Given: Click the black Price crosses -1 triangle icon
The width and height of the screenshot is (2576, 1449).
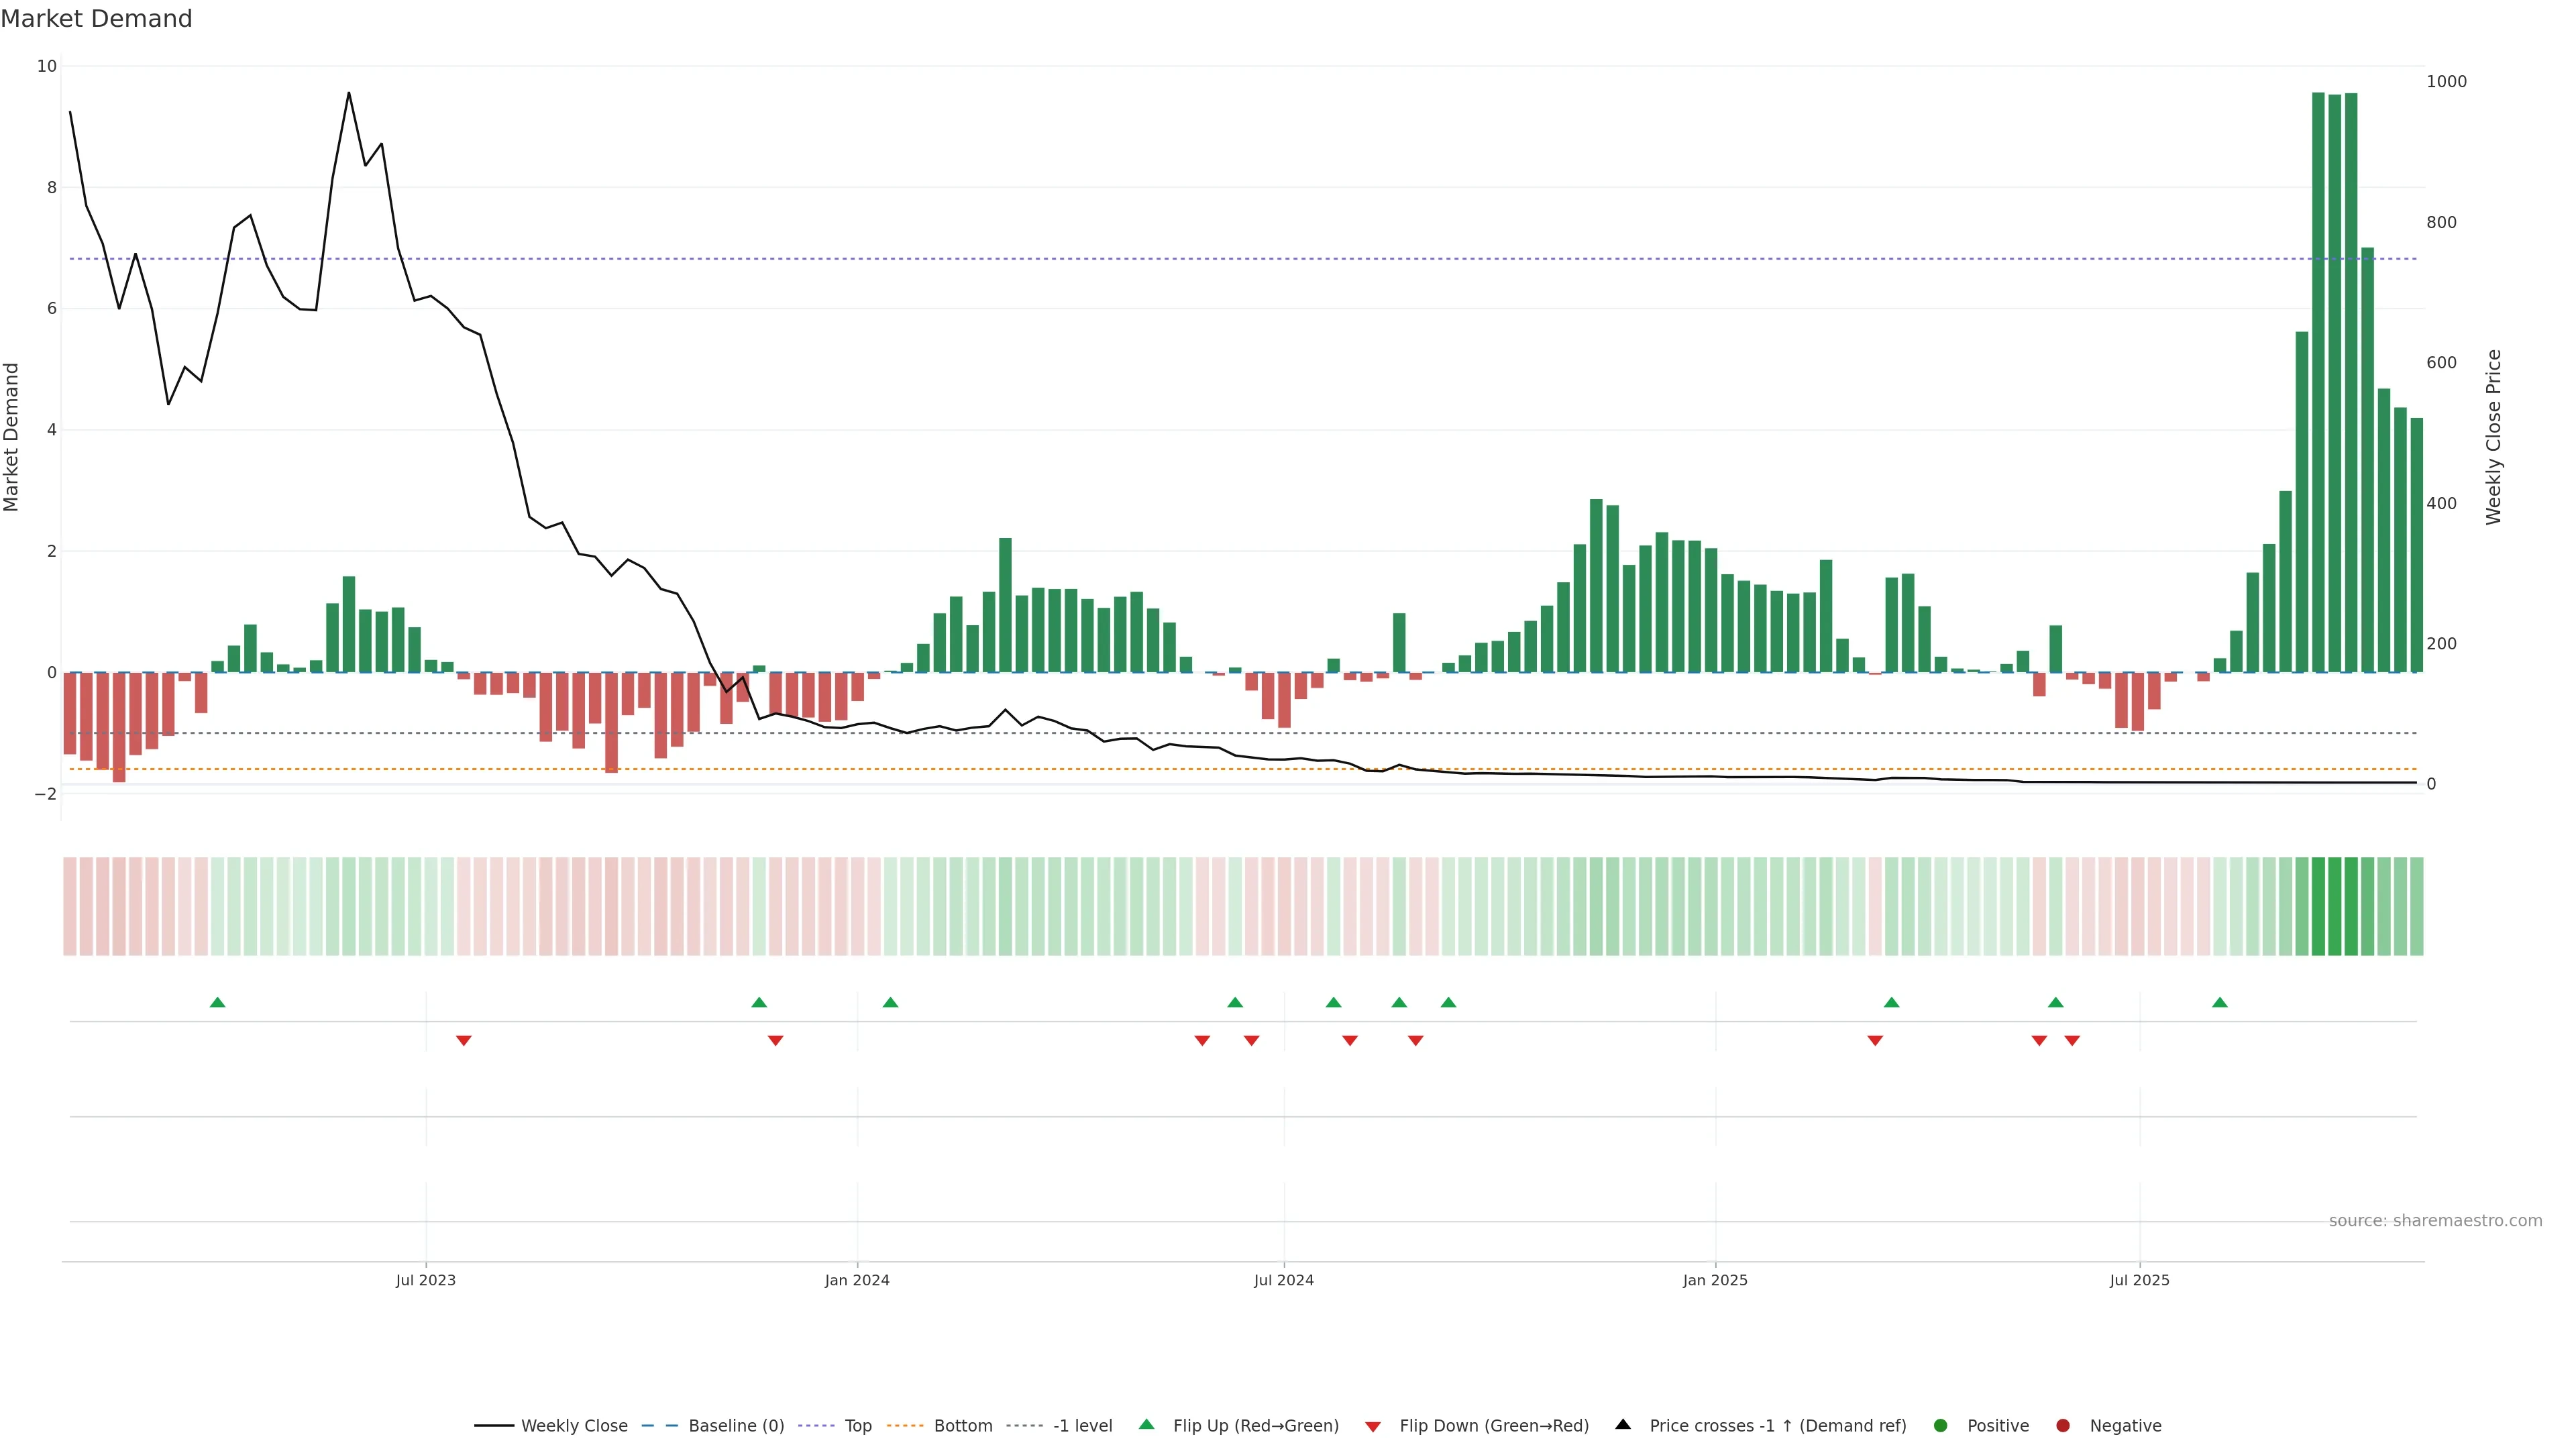Looking at the screenshot, I should pyautogui.click(x=1623, y=1425).
